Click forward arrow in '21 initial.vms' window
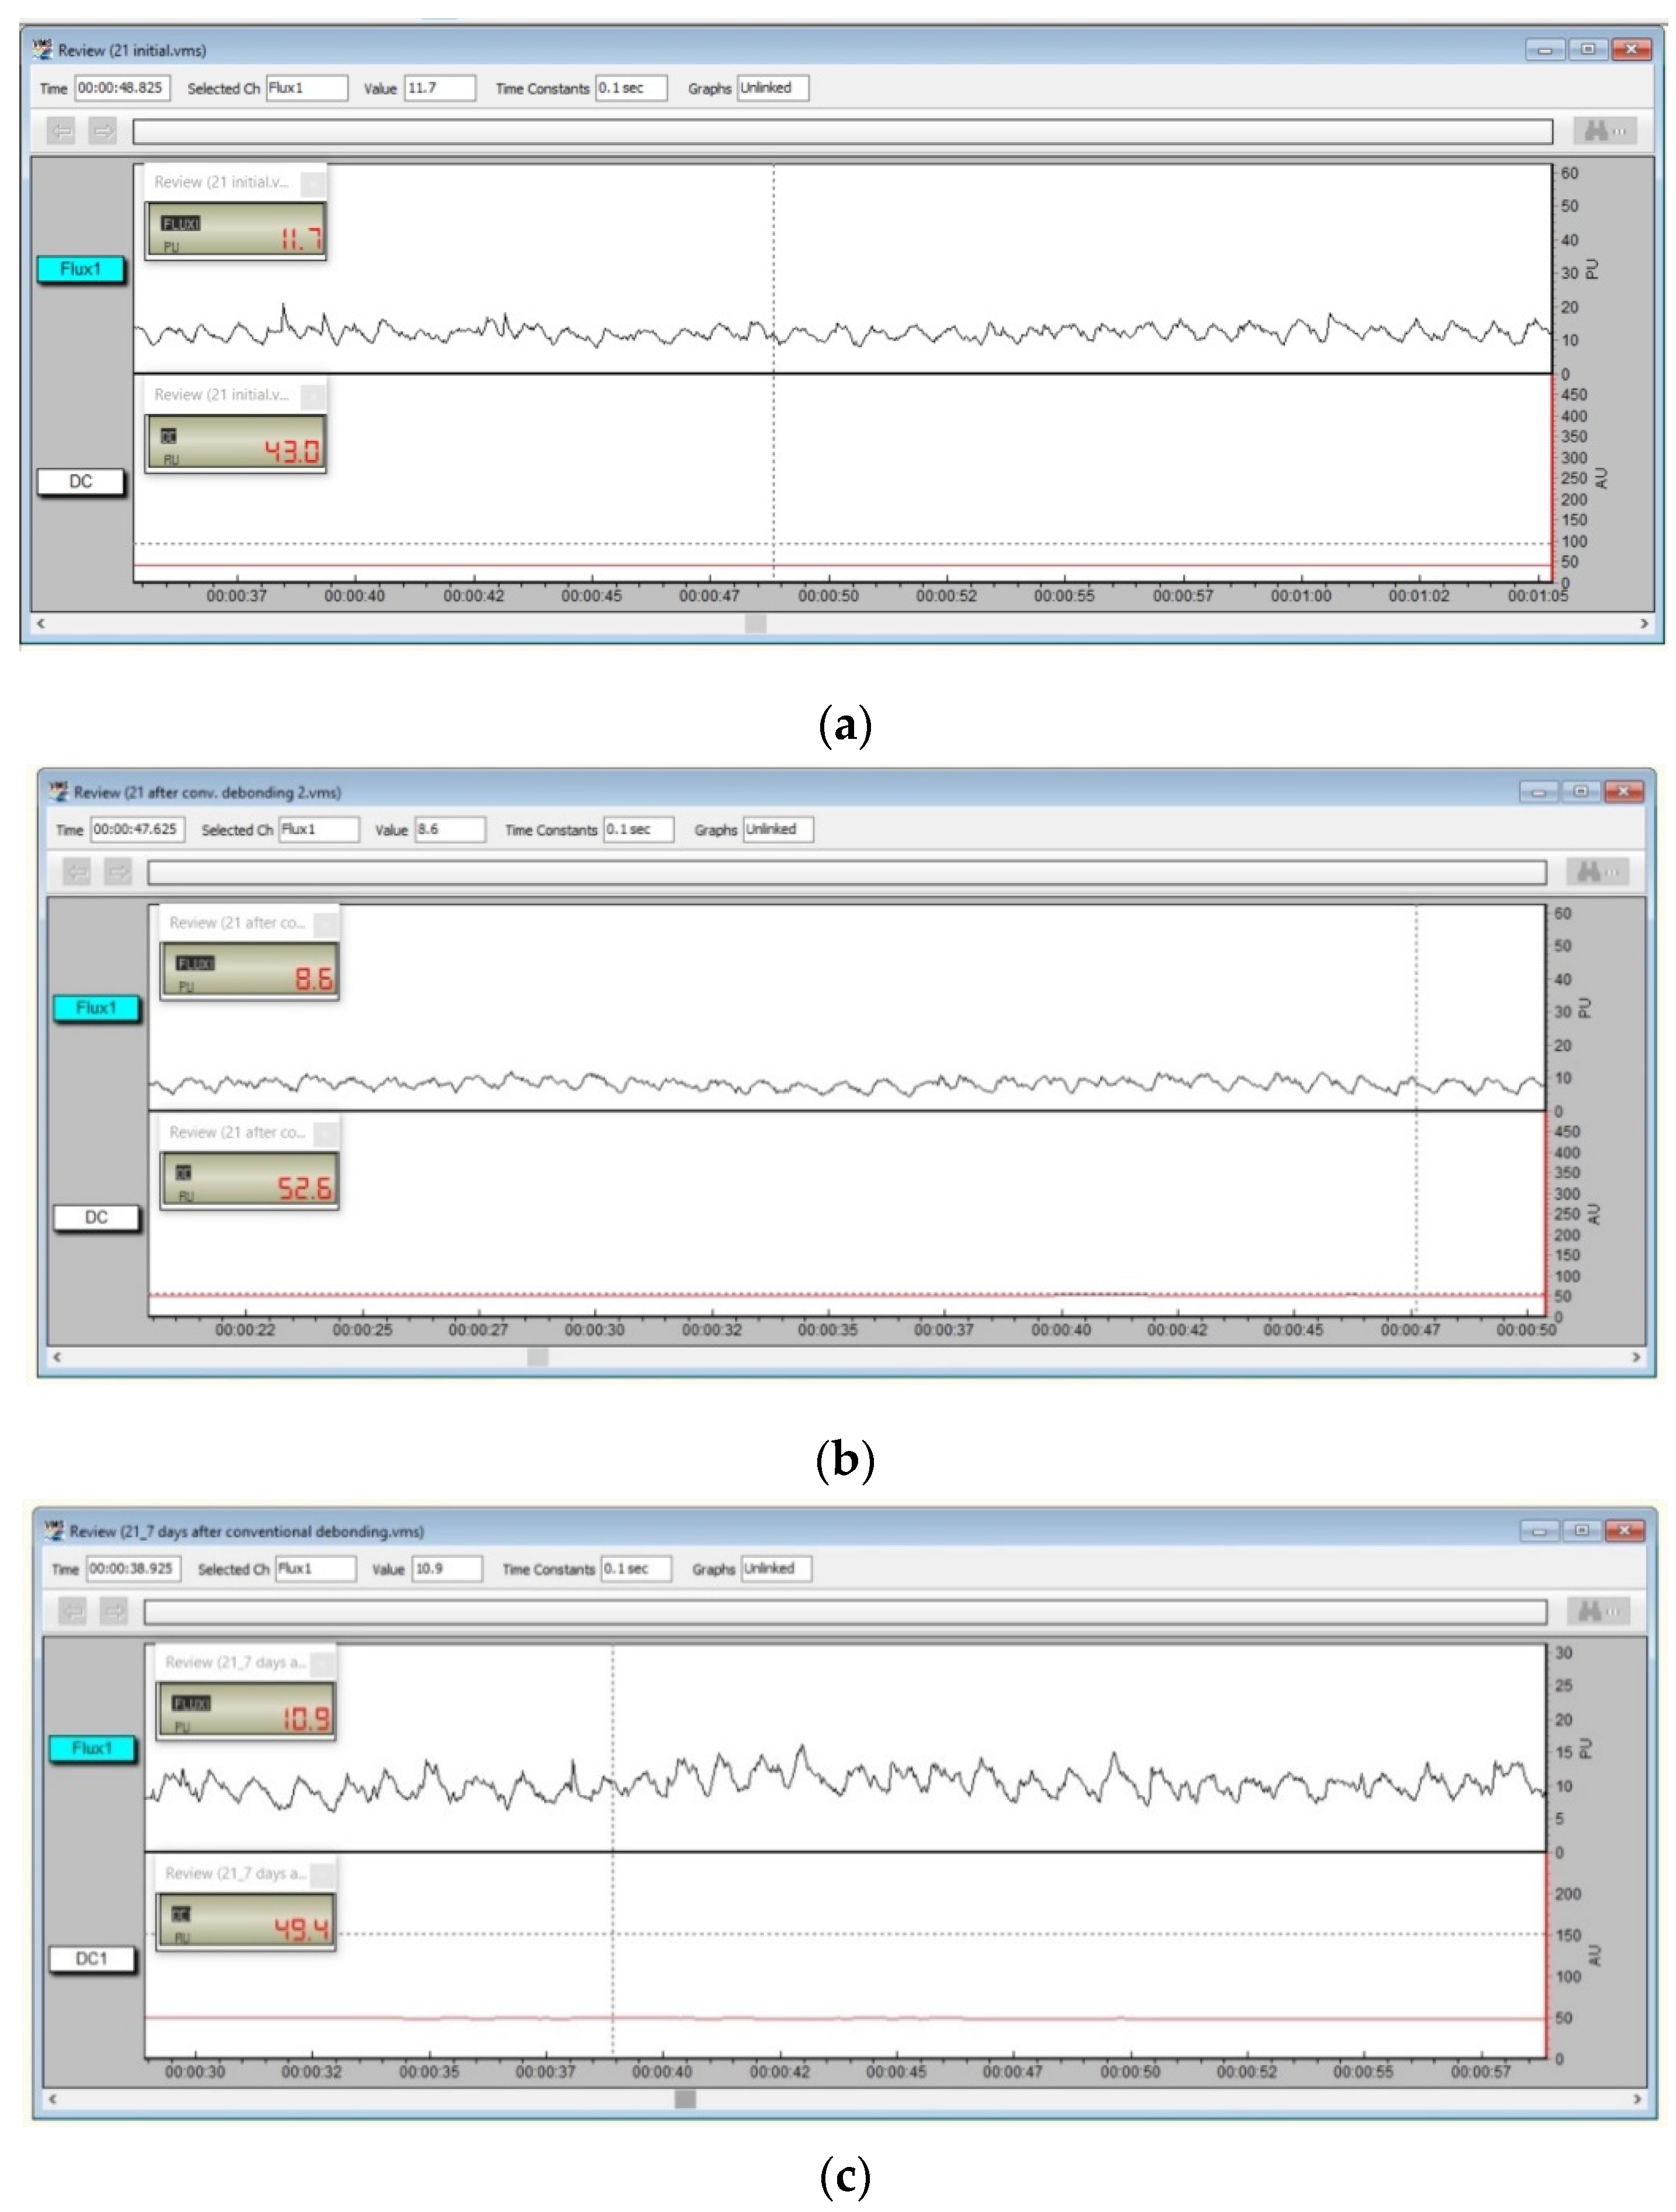Viewport: 1676px width, 2212px height. [x=102, y=131]
